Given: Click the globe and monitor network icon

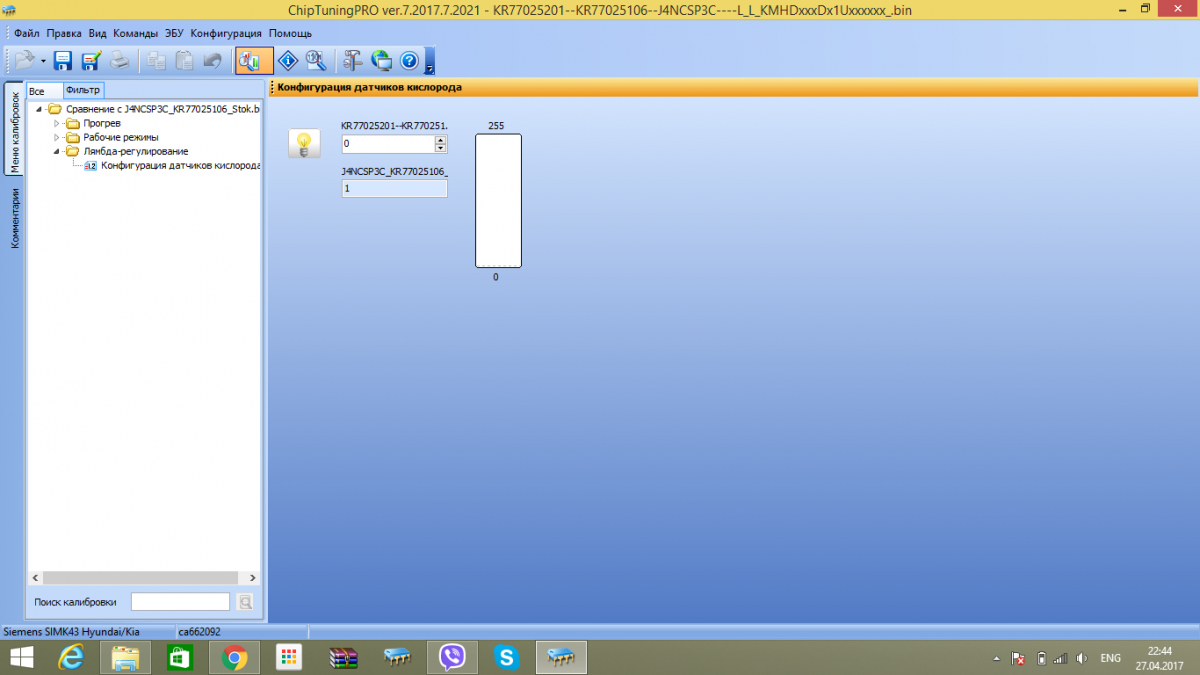Looking at the screenshot, I should [381, 61].
